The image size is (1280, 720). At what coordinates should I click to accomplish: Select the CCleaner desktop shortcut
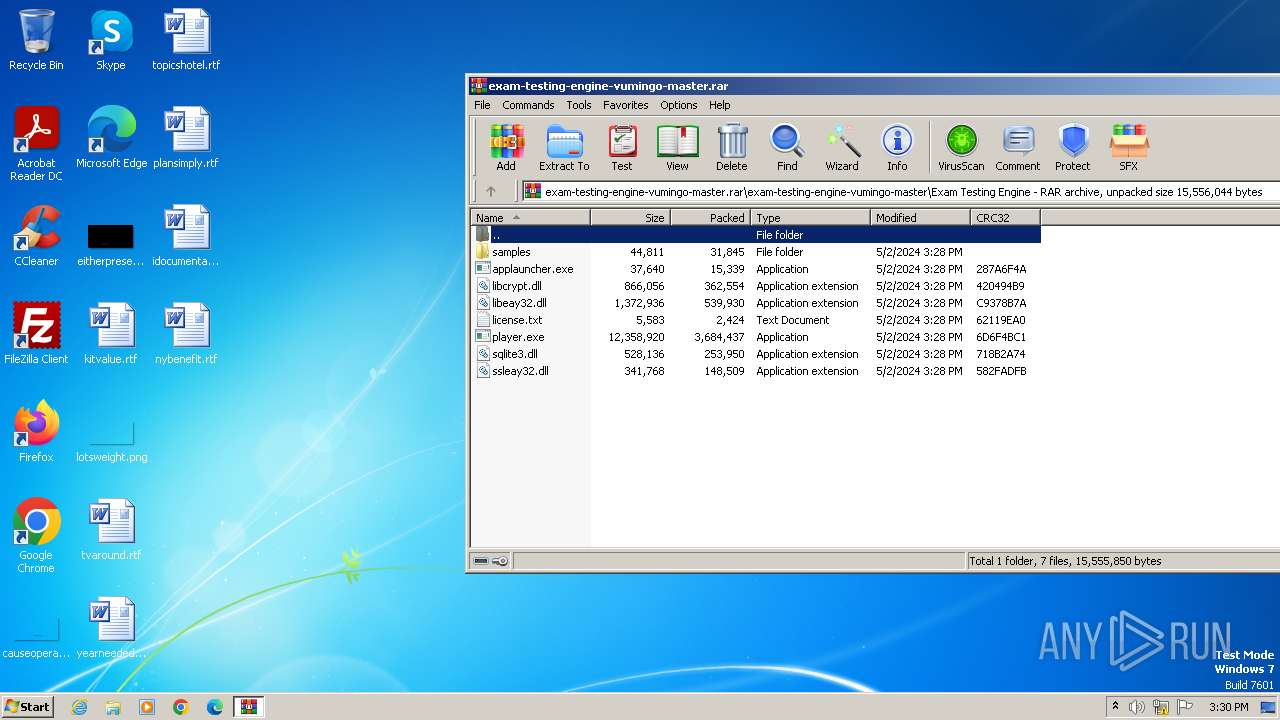click(36, 236)
